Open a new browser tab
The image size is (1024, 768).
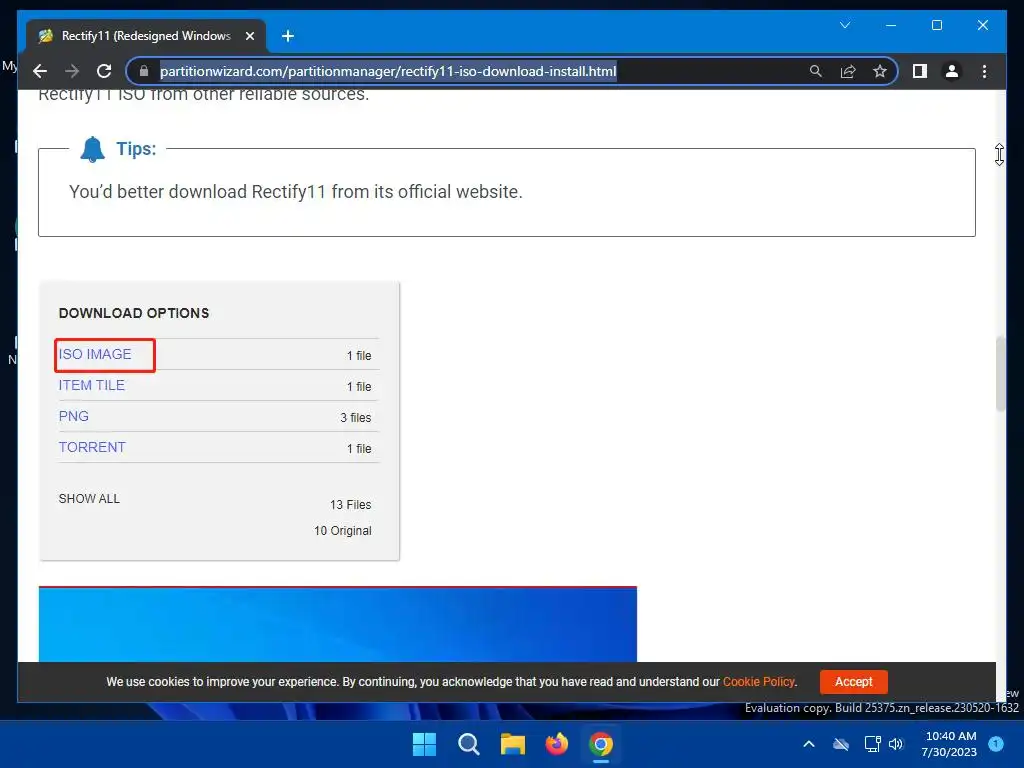pos(287,36)
